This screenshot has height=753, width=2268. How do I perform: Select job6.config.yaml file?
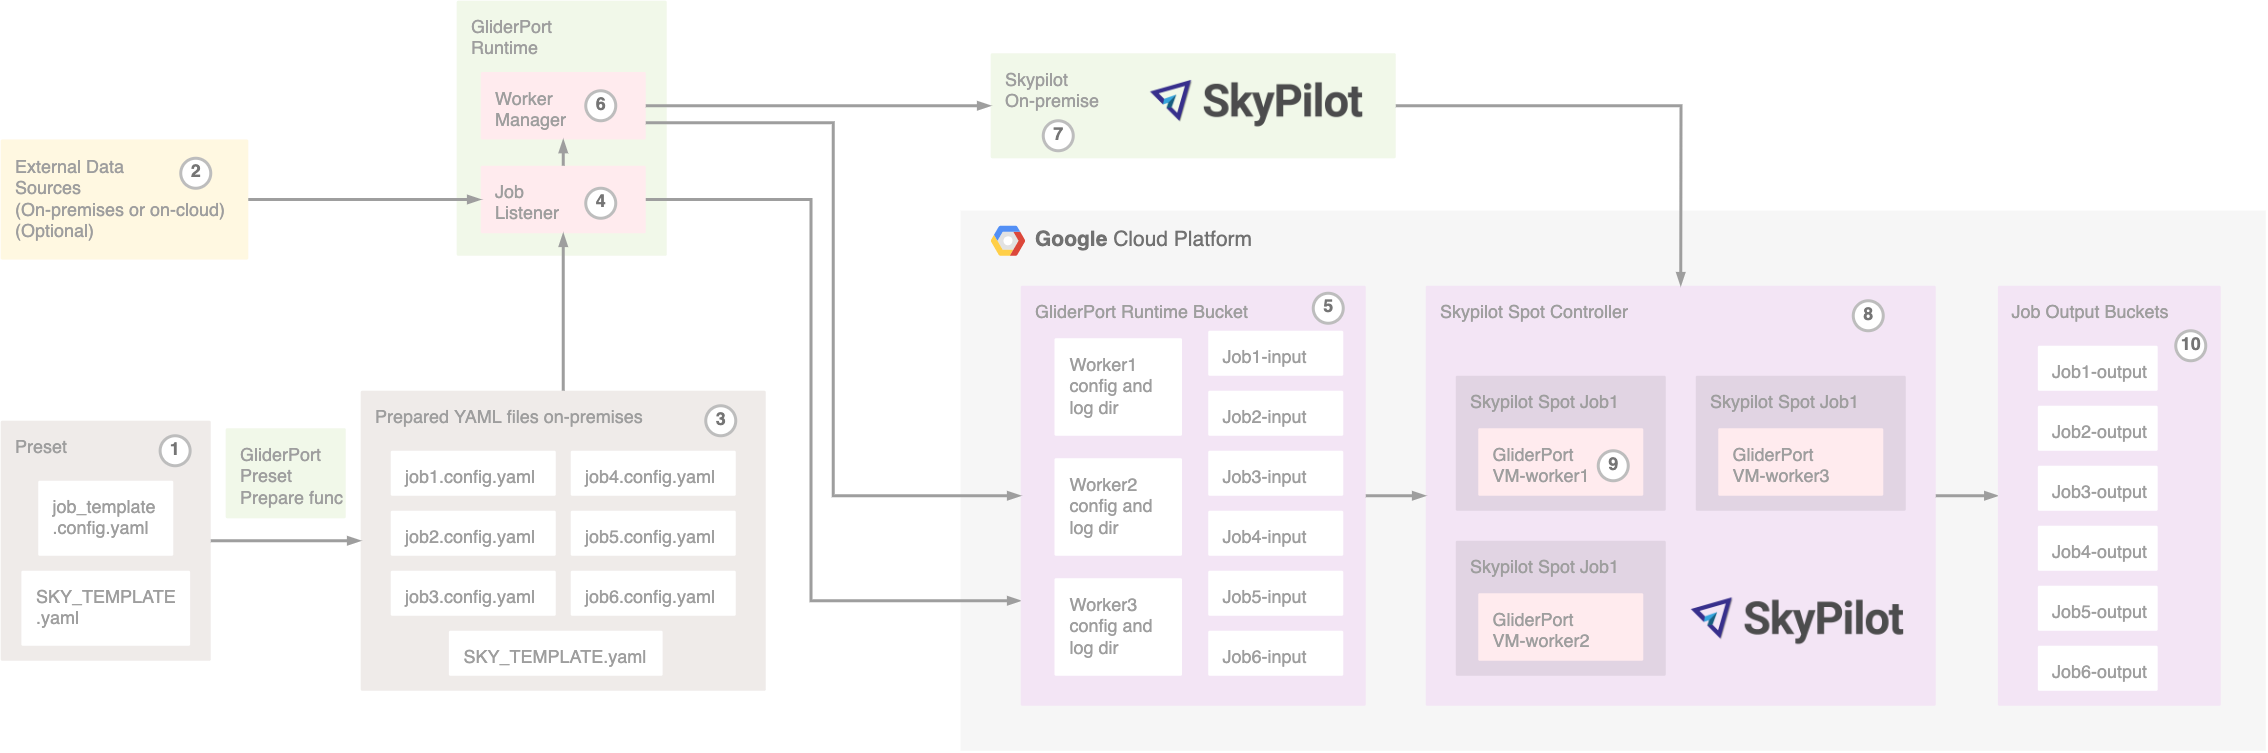pos(653,595)
